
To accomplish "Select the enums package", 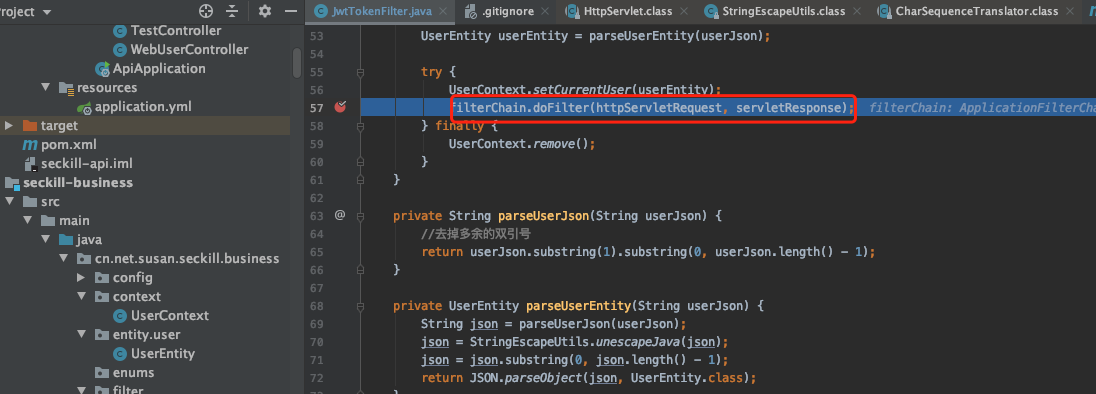I will (x=134, y=372).
